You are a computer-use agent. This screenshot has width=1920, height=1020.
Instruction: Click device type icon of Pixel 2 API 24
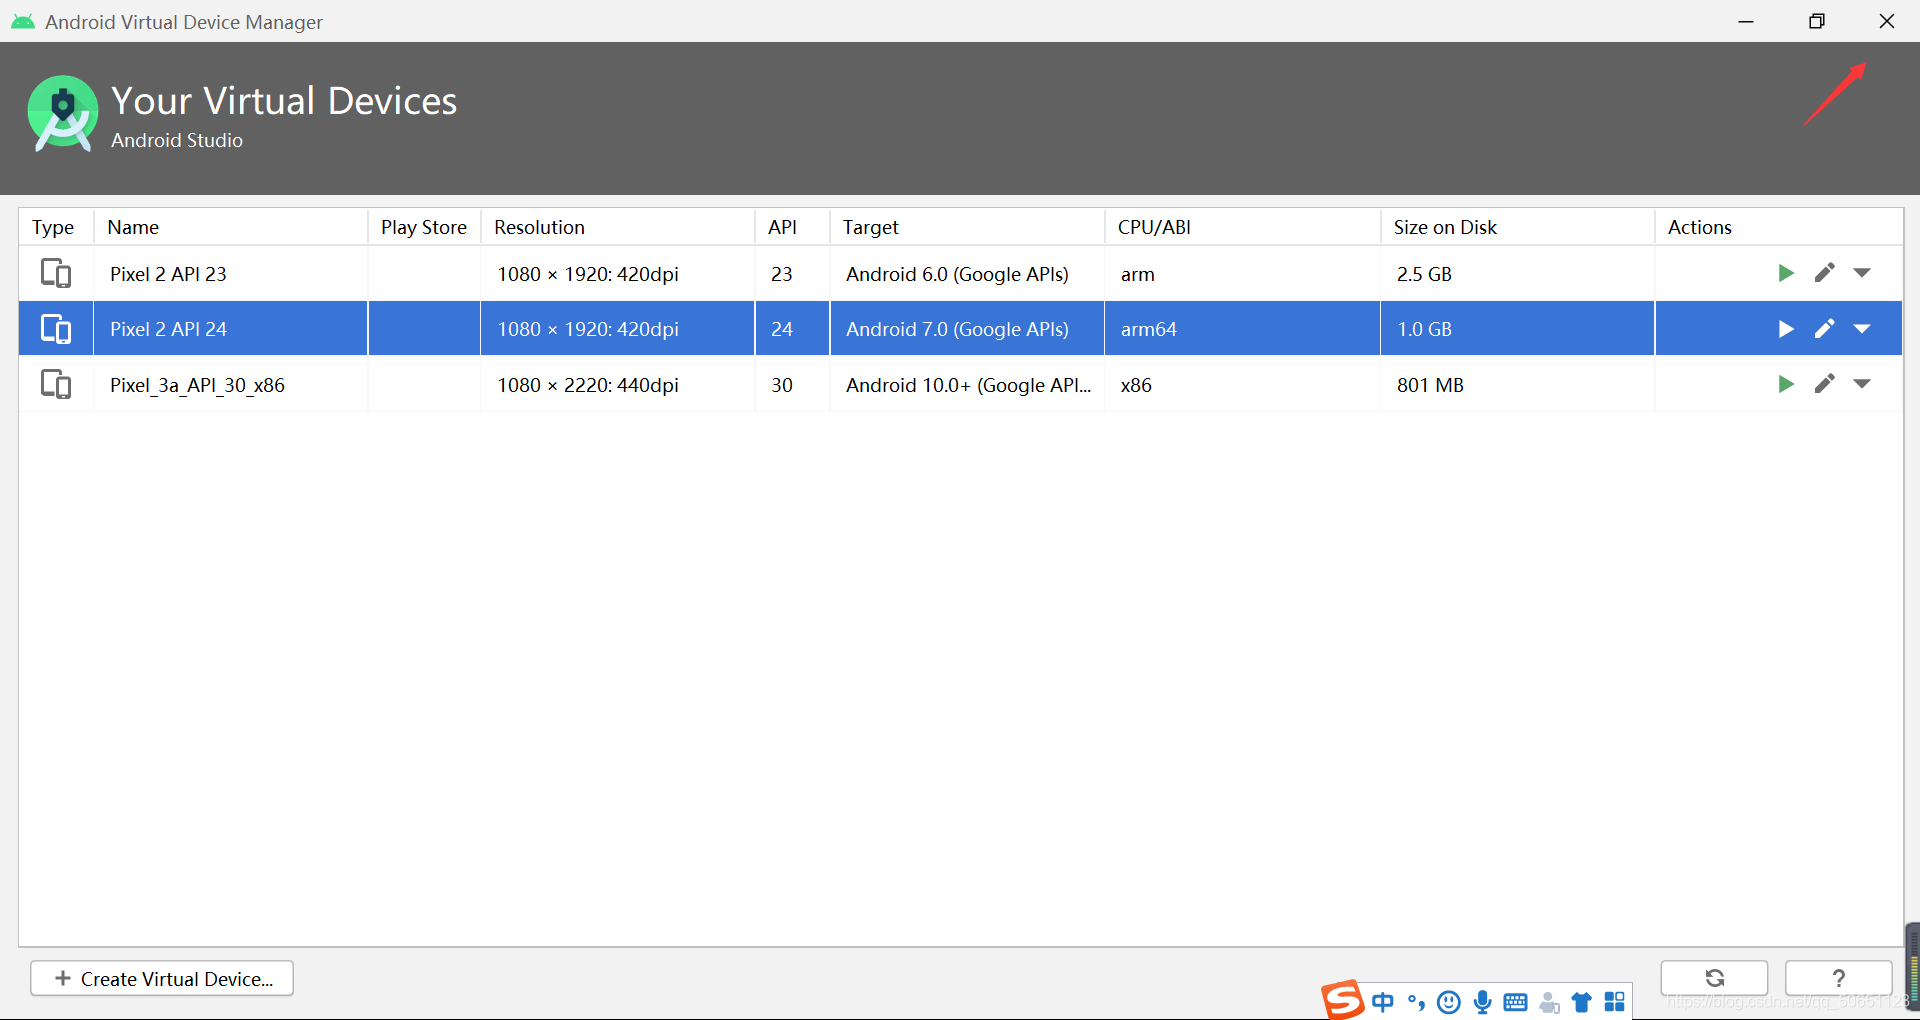(x=56, y=329)
